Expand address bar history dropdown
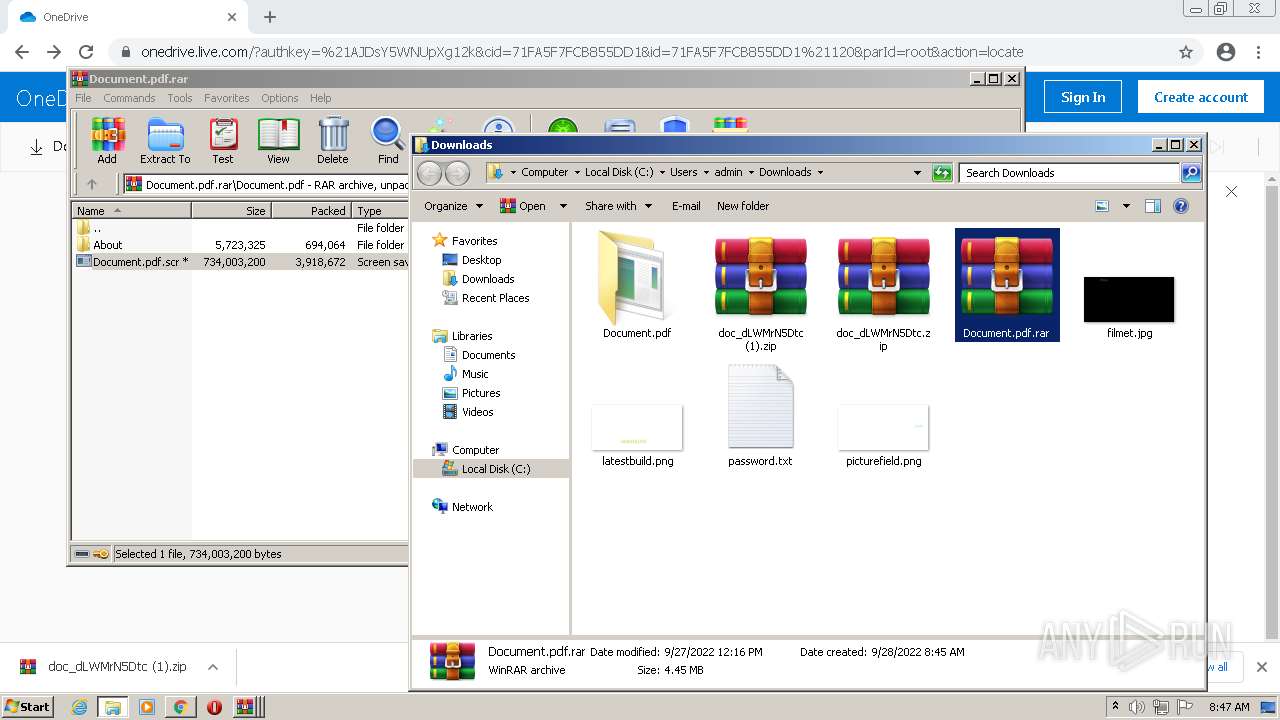This screenshot has height=720, width=1280. (x=917, y=173)
